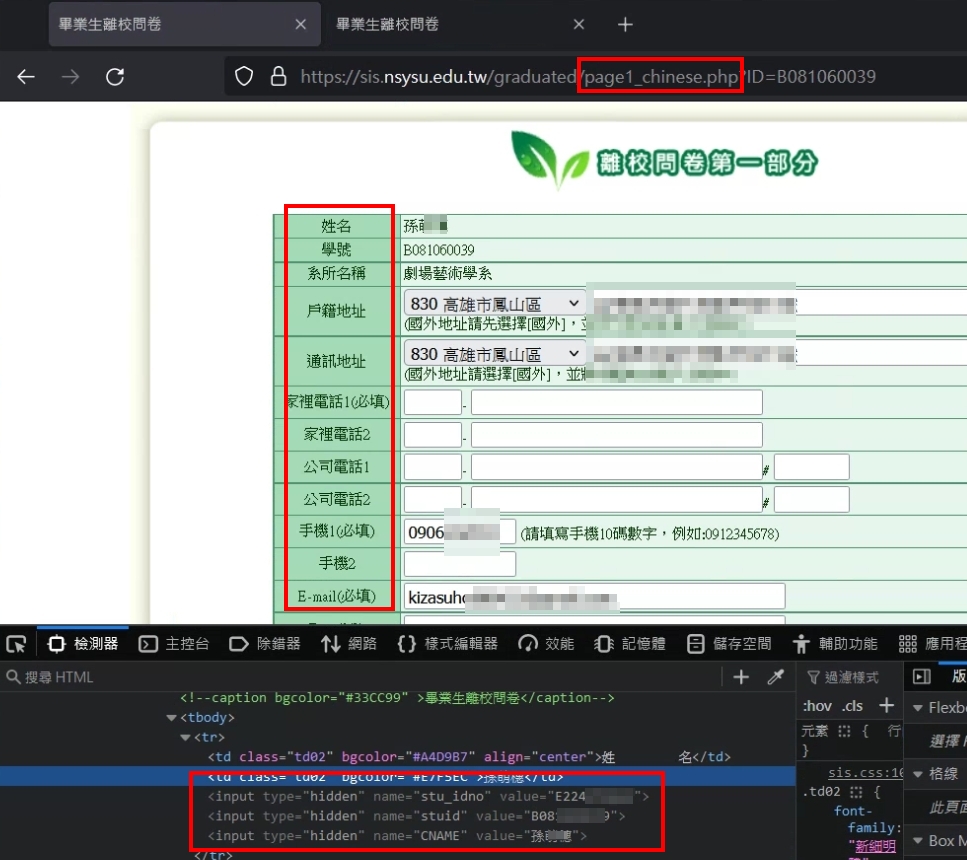Collapse the Flexbox section
Screen dimensions: 967x860
(x=918, y=708)
